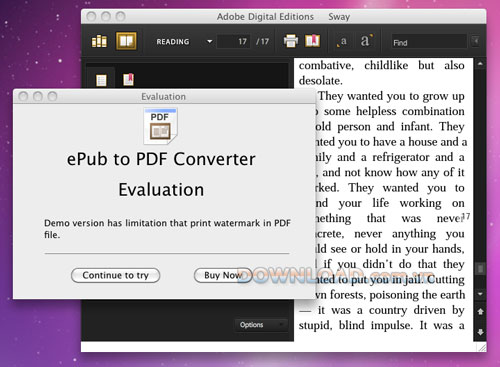The image size is (500, 367).
Task: Decrease the text size with small a
Action: click(342, 41)
